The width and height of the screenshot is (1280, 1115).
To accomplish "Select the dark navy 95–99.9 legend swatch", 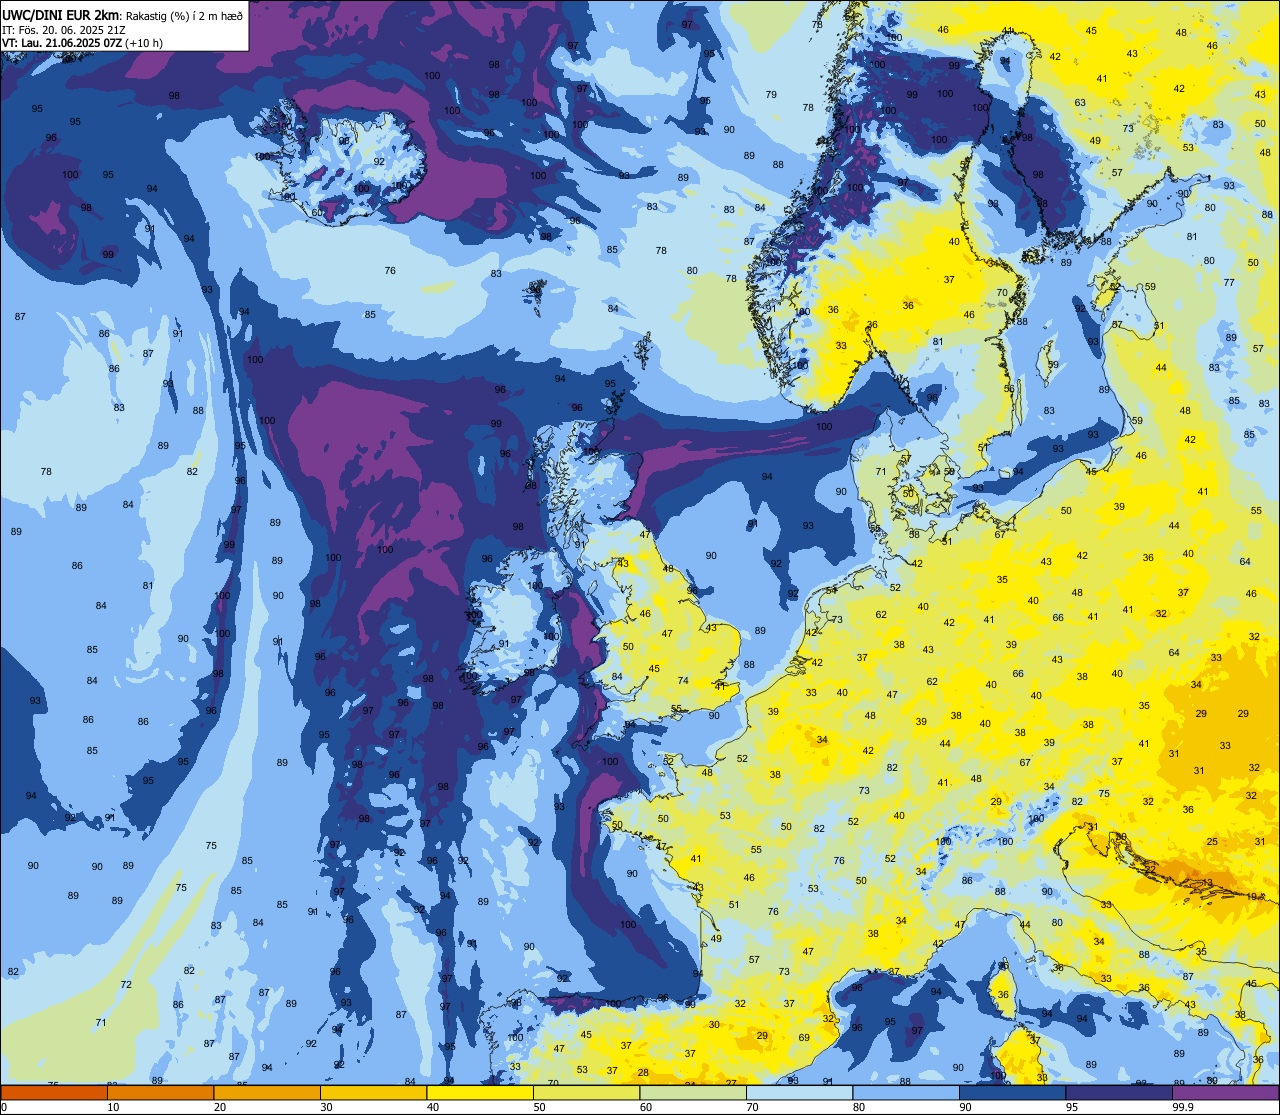I will (1119, 1093).
